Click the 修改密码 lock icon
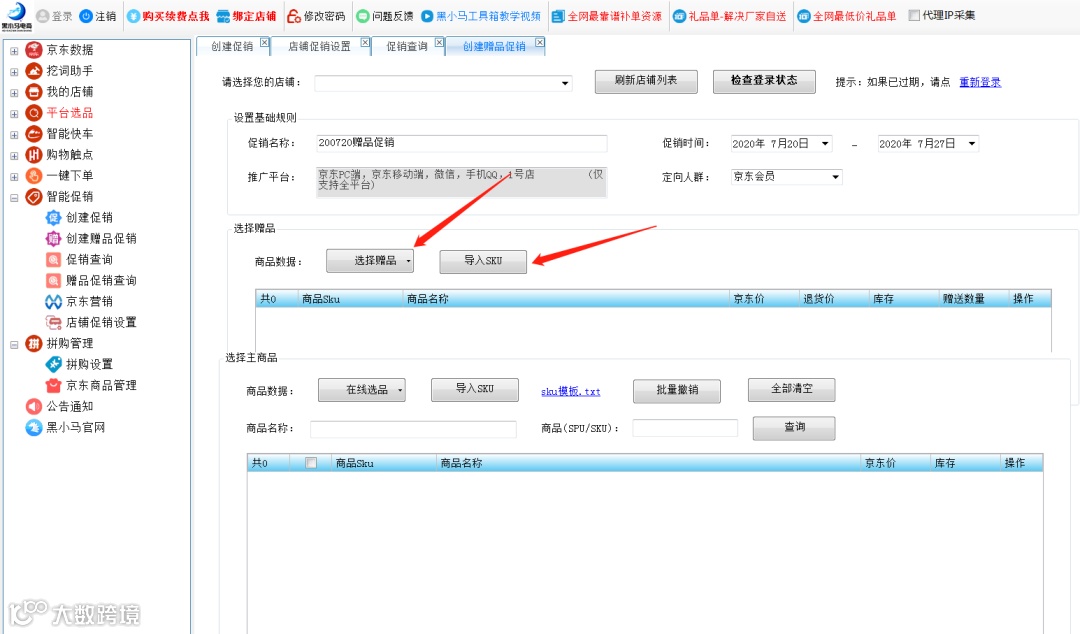 click(x=294, y=16)
